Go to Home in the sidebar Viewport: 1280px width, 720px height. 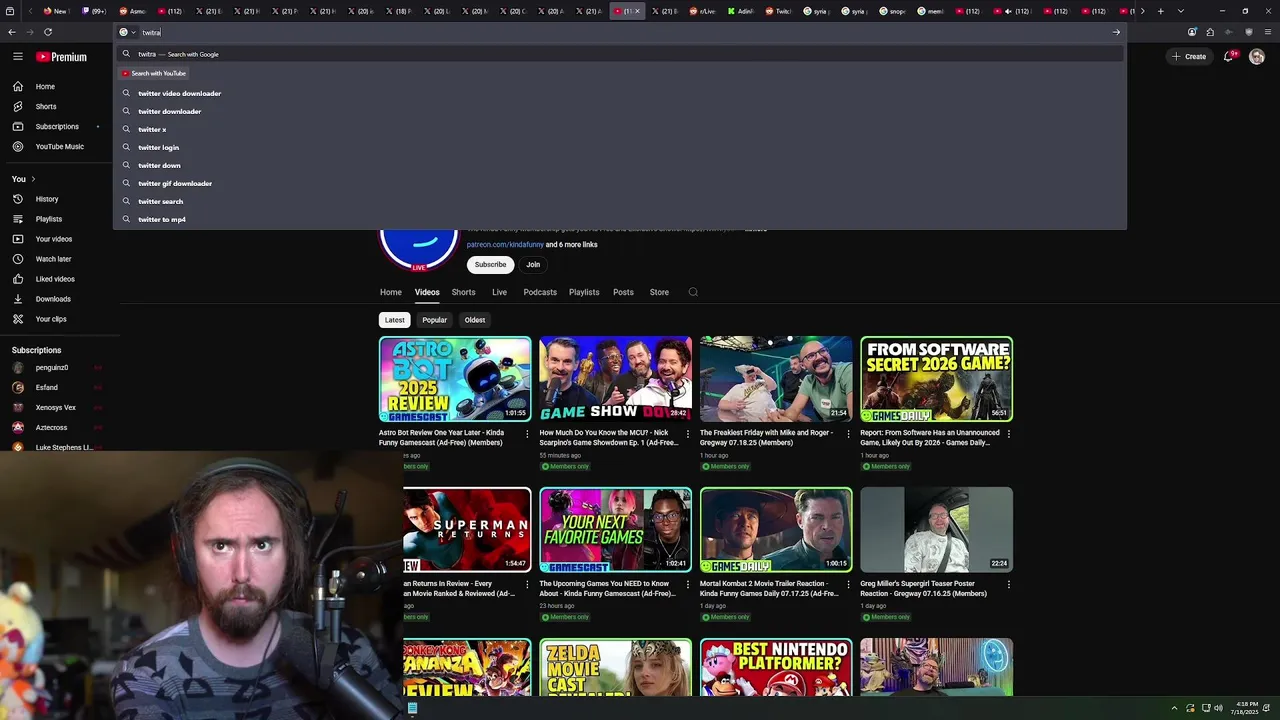tap(45, 86)
